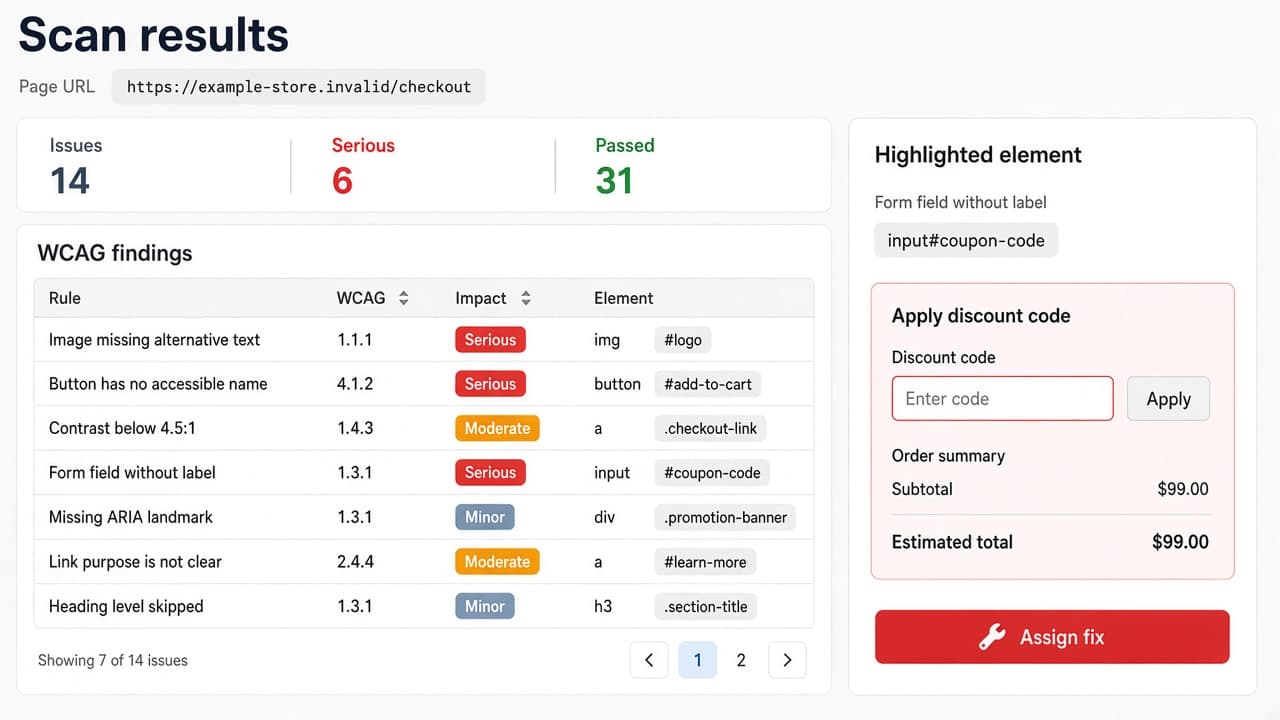The height and width of the screenshot is (720, 1280).
Task: Sort findings by the WCAG column arrows
Action: pos(404,298)
